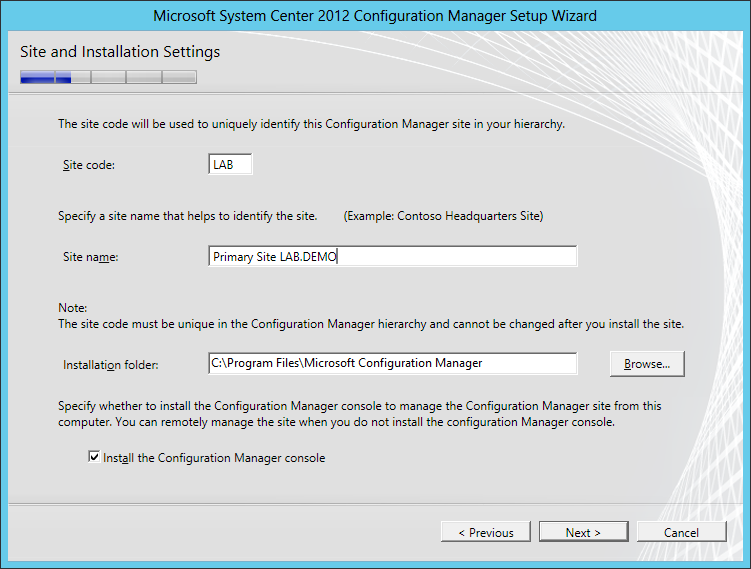Cancel the setup wizard
The height and width of the screenshot is (569, 751).
[x=681, y=532]
